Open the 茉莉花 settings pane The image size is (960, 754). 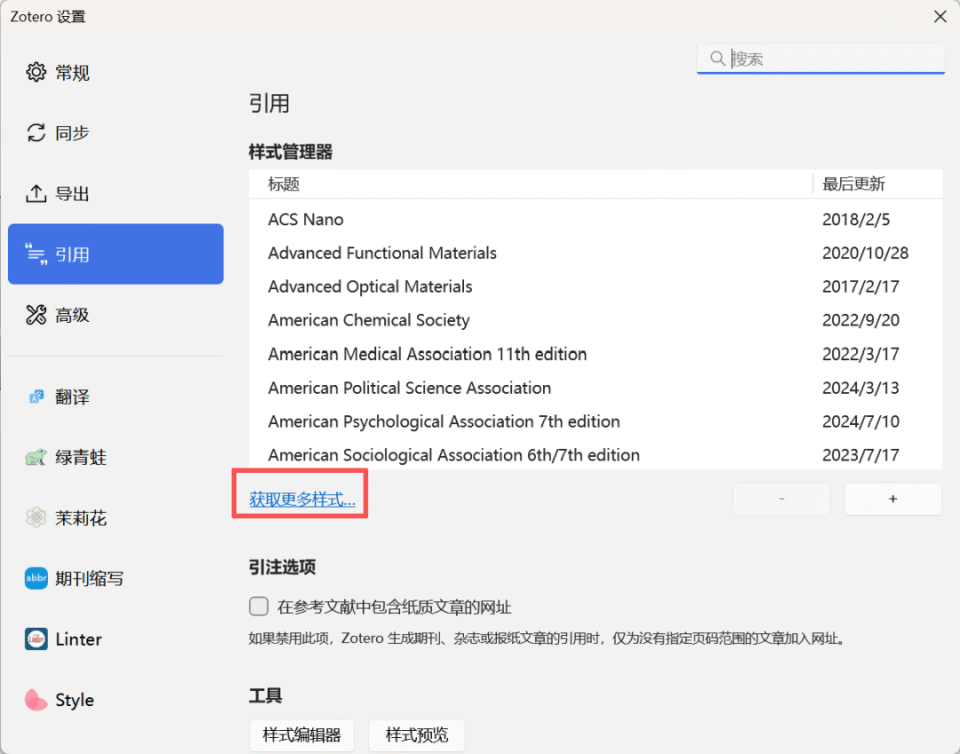116,518
